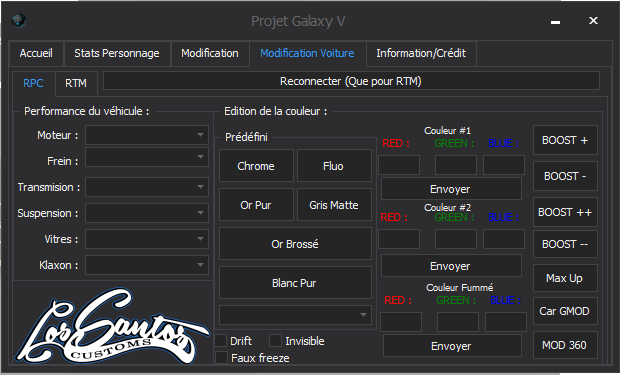Toggle the Invisible checkbox
The image size is (620, 375).
(276, 341)
